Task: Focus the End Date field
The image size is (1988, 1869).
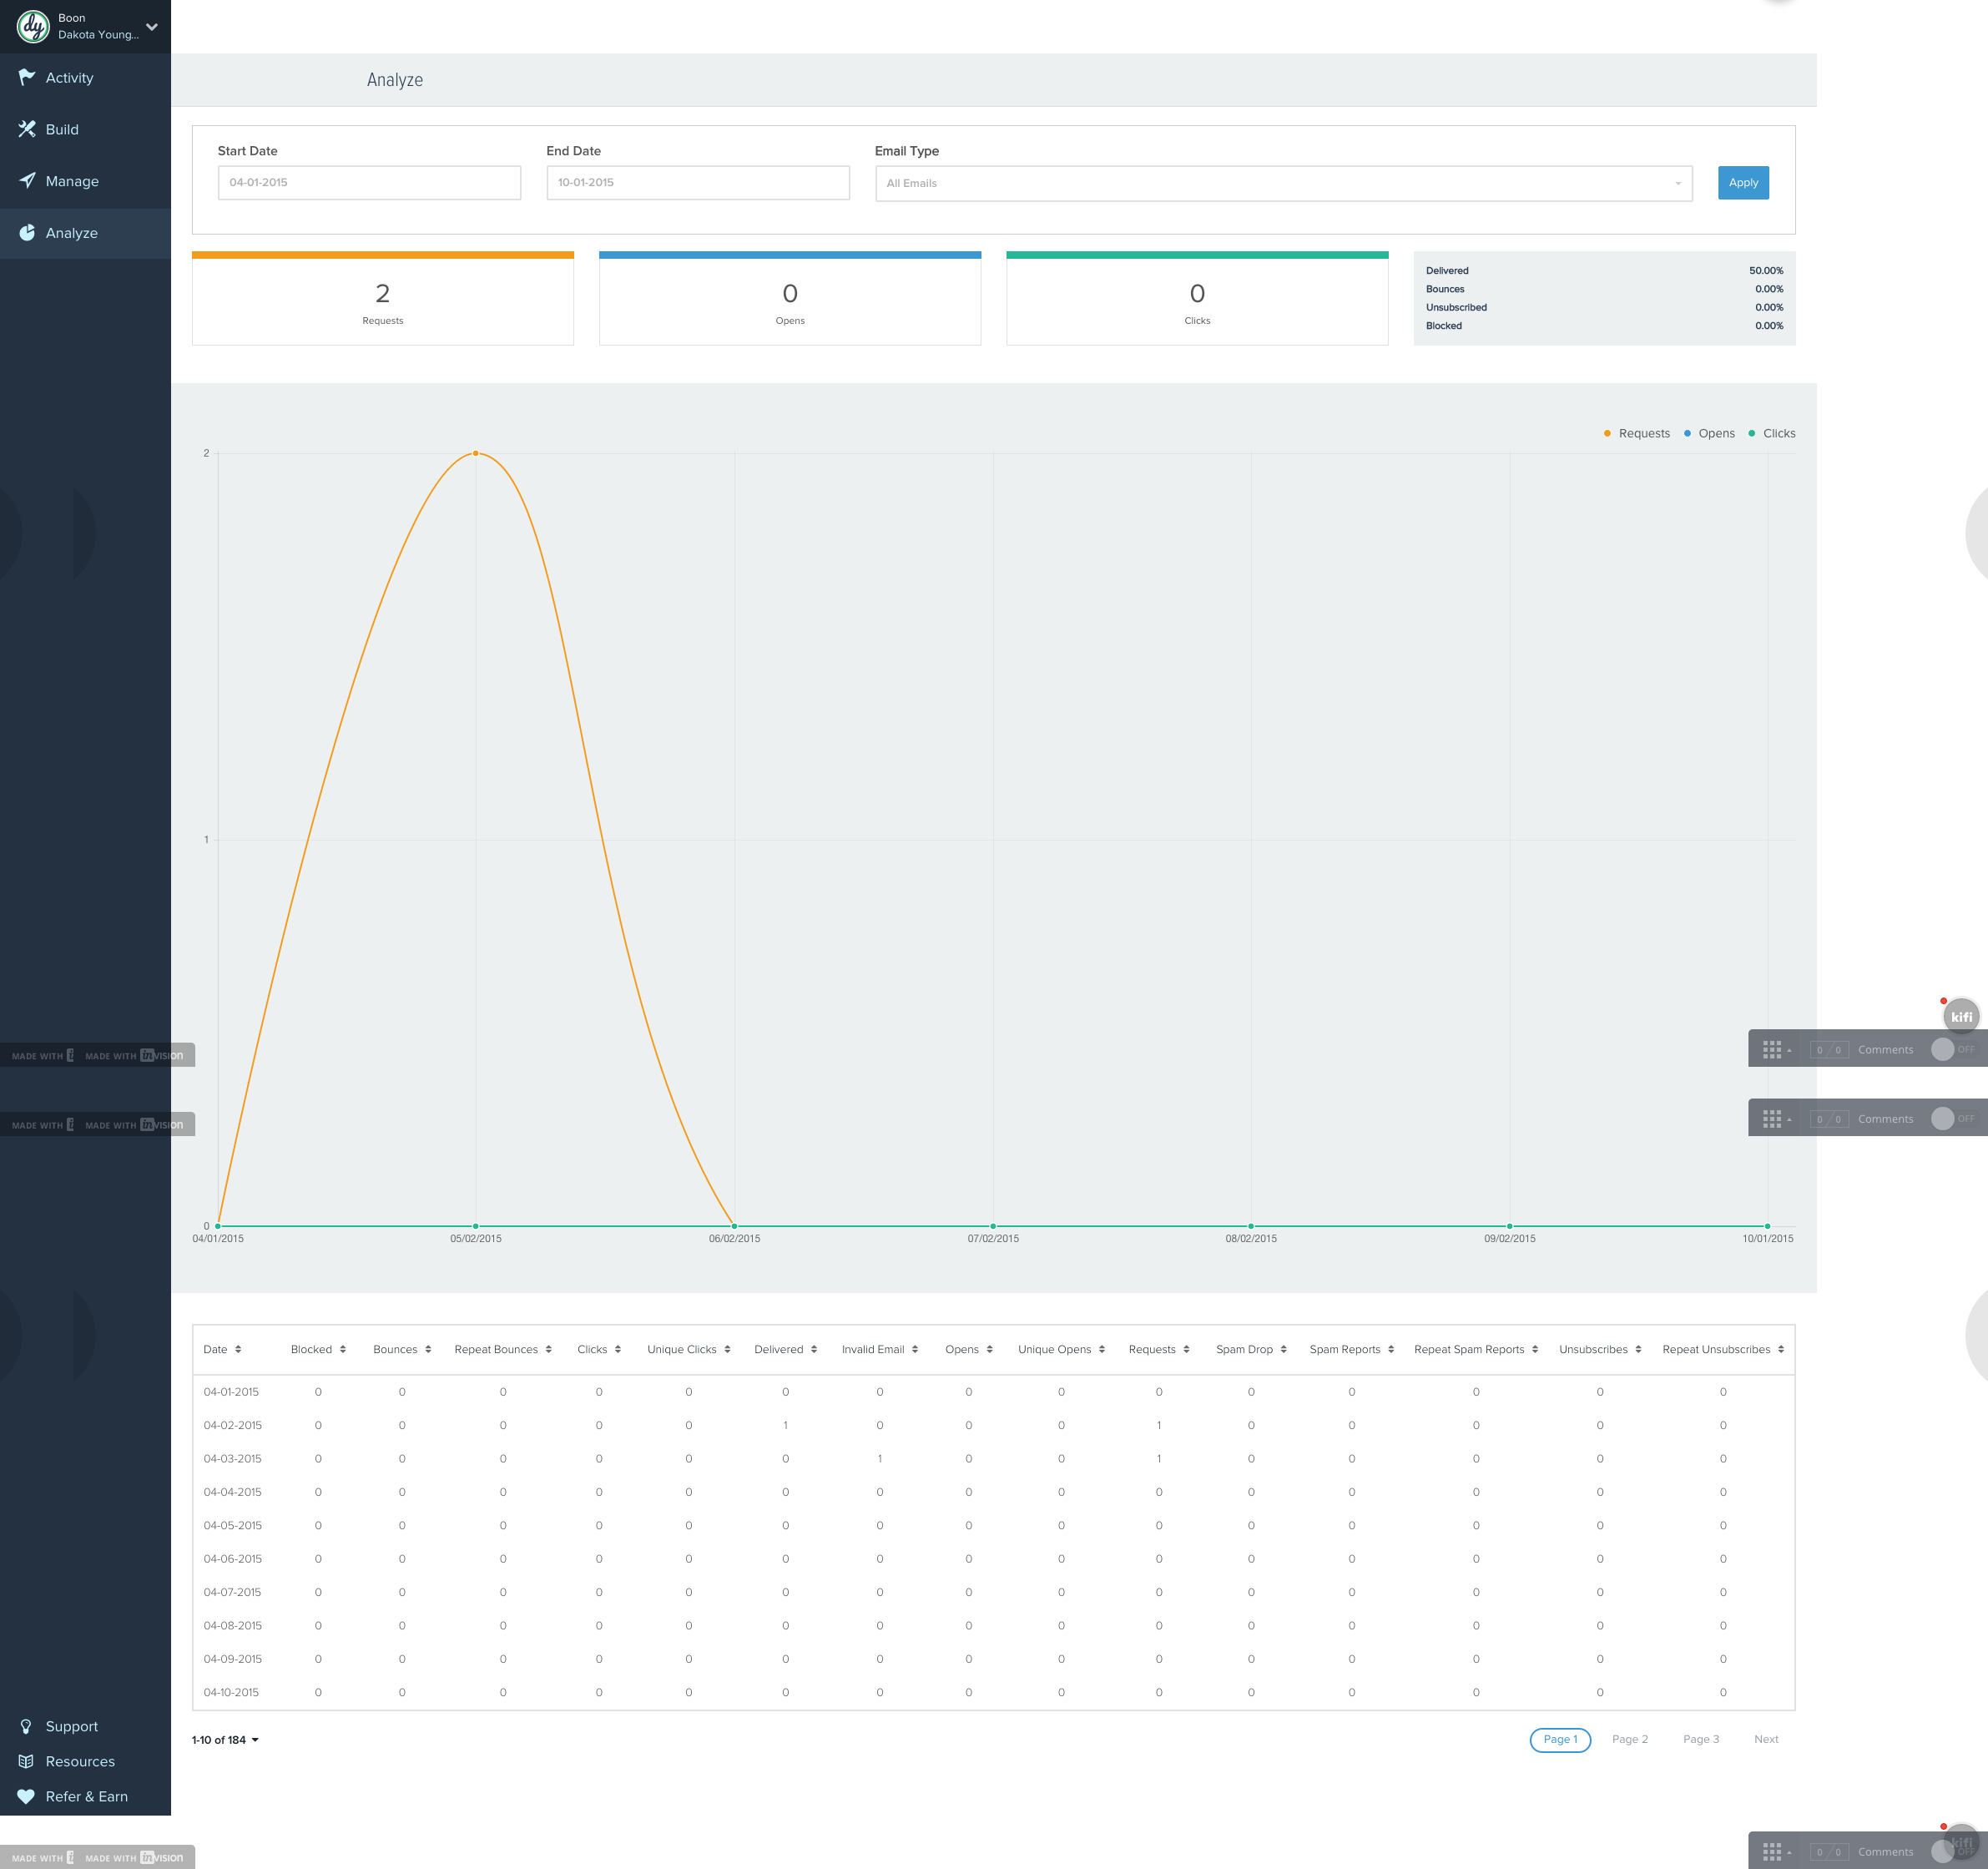Action: point(698,183)
